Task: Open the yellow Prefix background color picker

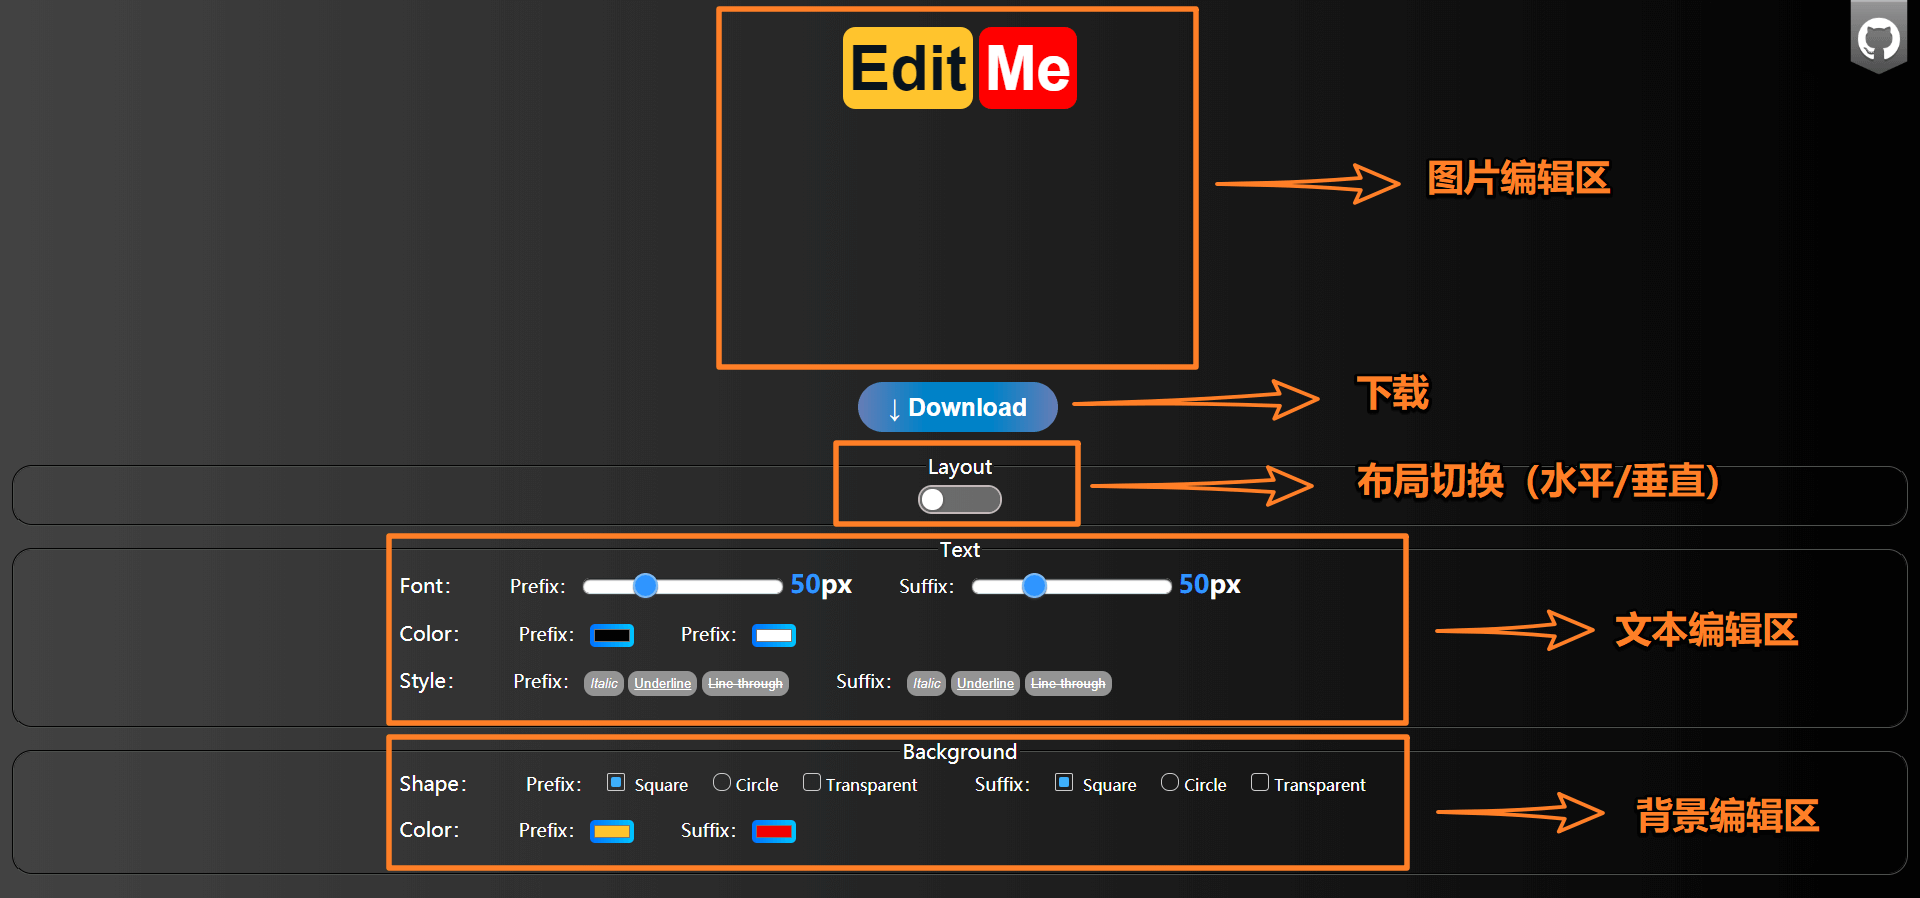Action: pyautogui.click(x=612, y=831)
